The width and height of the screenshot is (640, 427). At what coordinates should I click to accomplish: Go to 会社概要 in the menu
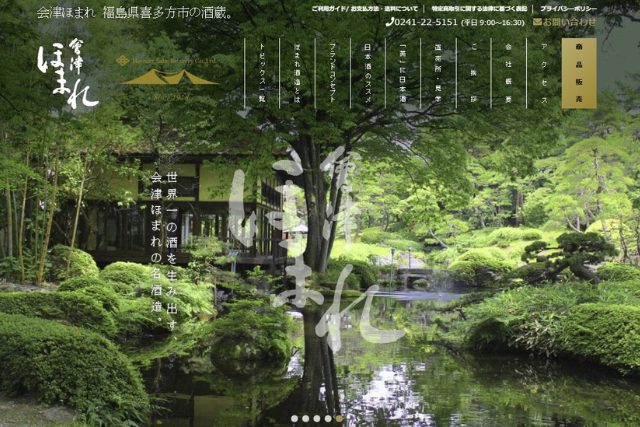coord(508,74)
